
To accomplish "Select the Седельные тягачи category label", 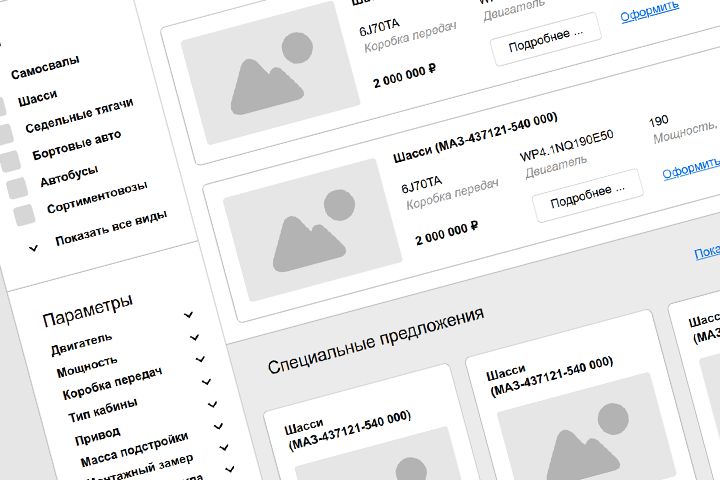I will [x=79, y=115].
